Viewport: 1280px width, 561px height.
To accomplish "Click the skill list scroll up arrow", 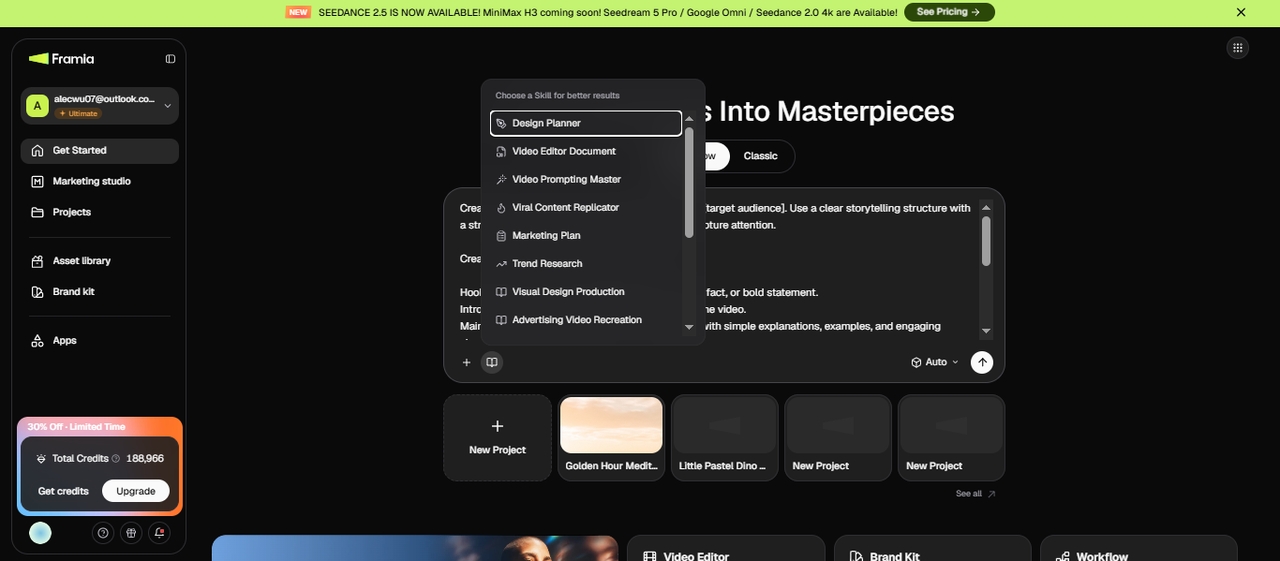I will pyautogui.click(x=689, y=118).
